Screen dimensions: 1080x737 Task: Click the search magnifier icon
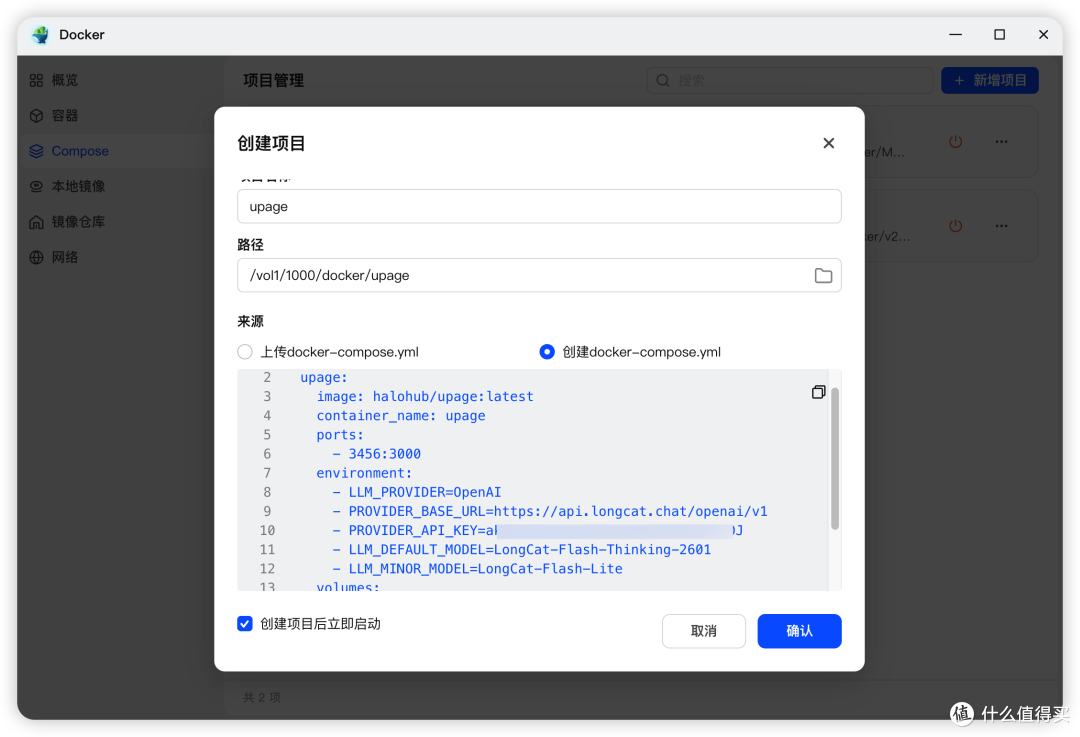(663, 81)
